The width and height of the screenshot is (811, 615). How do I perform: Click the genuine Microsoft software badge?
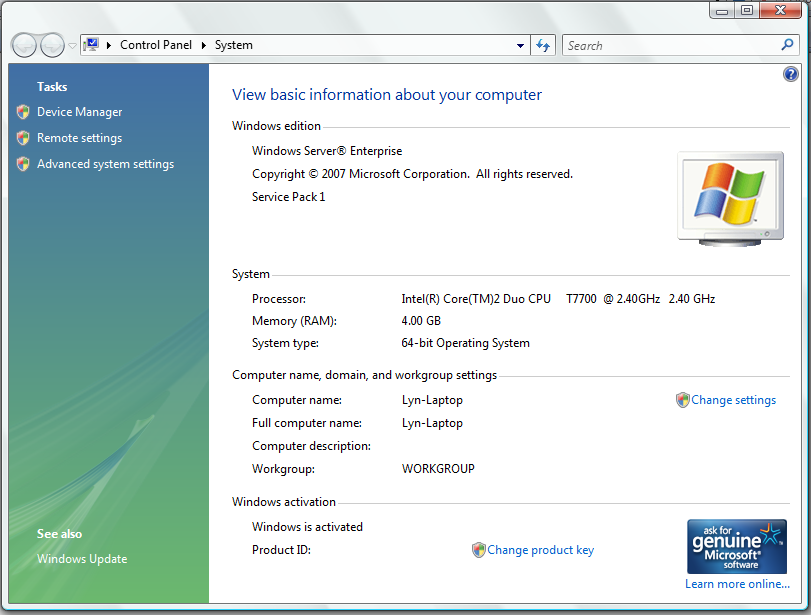click(736, 546)
